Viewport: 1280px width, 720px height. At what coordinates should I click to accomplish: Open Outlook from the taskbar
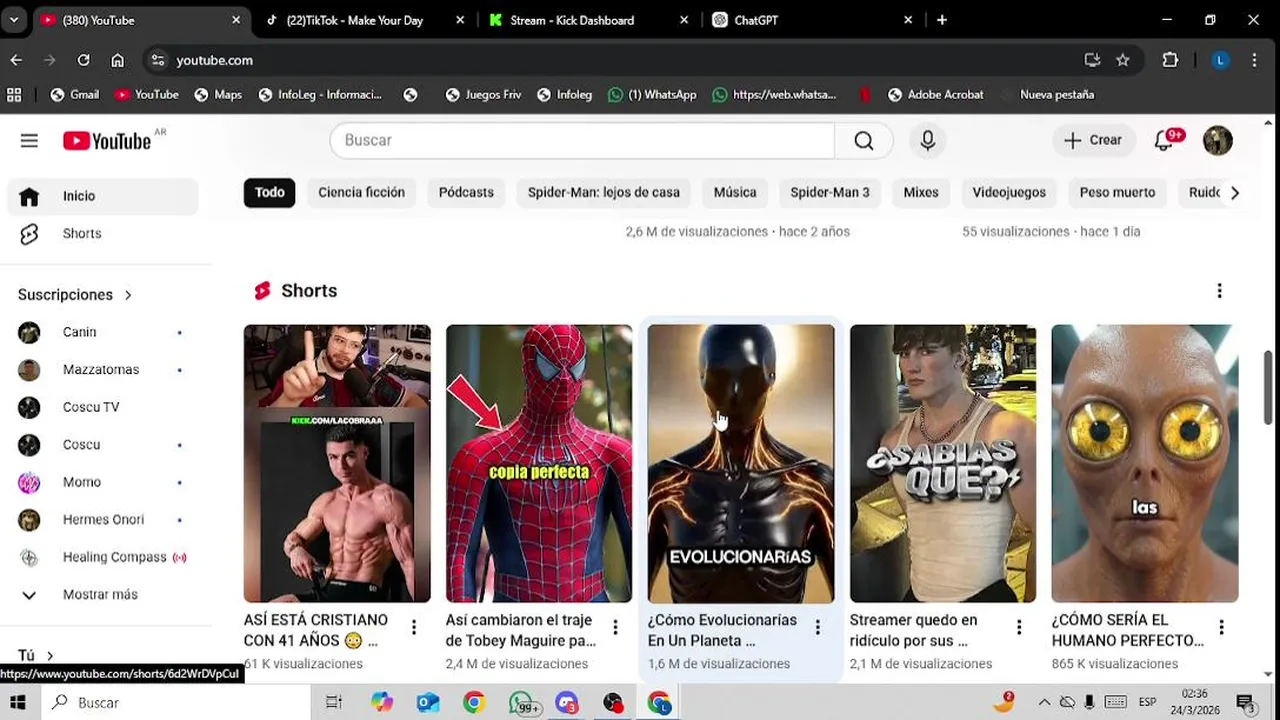click(x=428, y=703)
